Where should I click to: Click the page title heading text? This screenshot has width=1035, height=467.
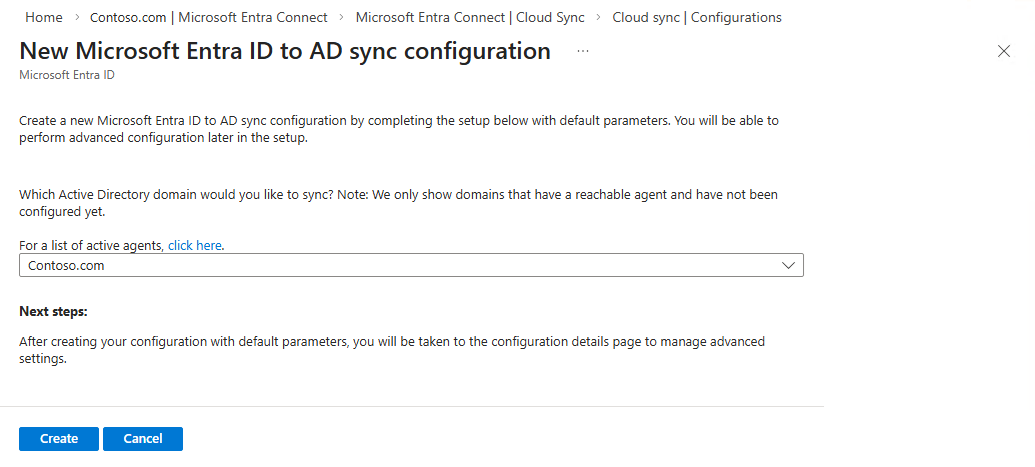[x=285, y=51]
